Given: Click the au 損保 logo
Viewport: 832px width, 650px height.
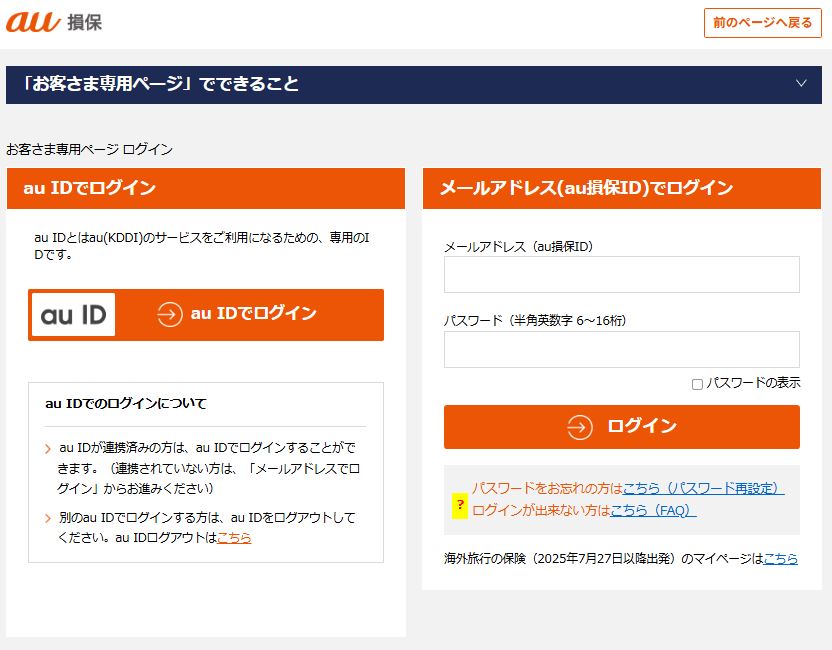Looking at the screenshot, I should pyautogui.click(x=53, y=21).
